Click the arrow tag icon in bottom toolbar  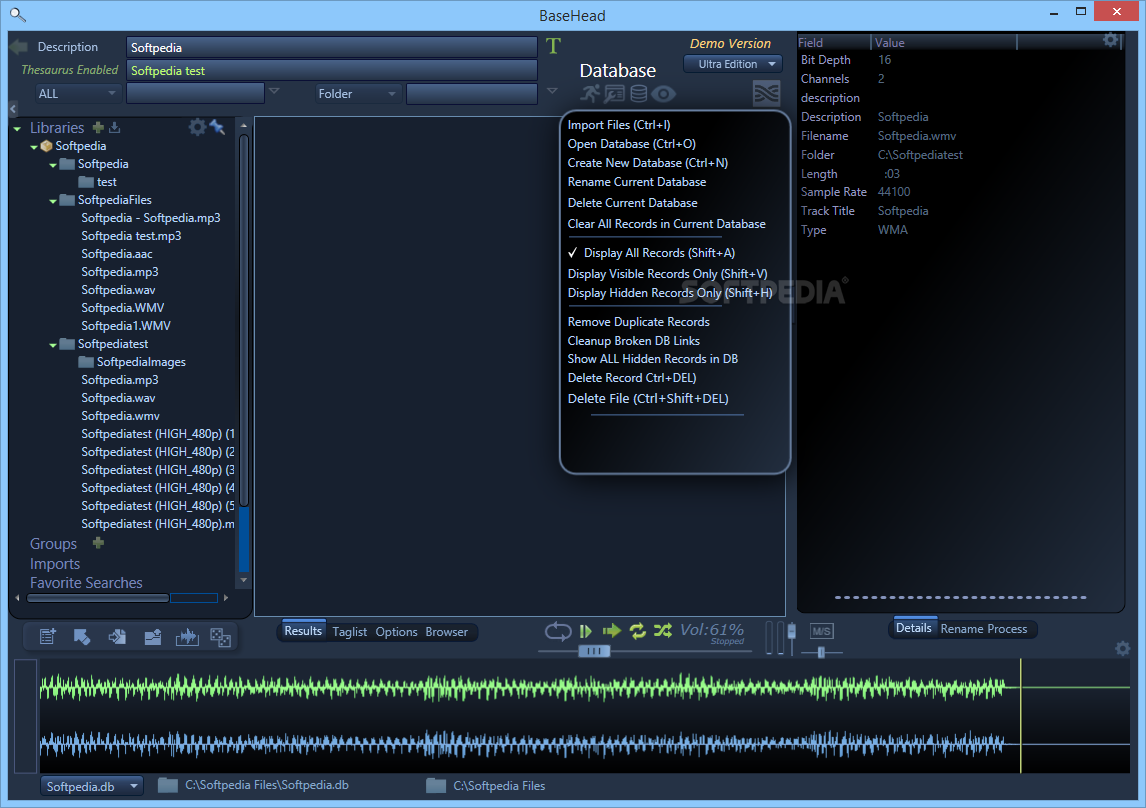[x=82, y=636]
